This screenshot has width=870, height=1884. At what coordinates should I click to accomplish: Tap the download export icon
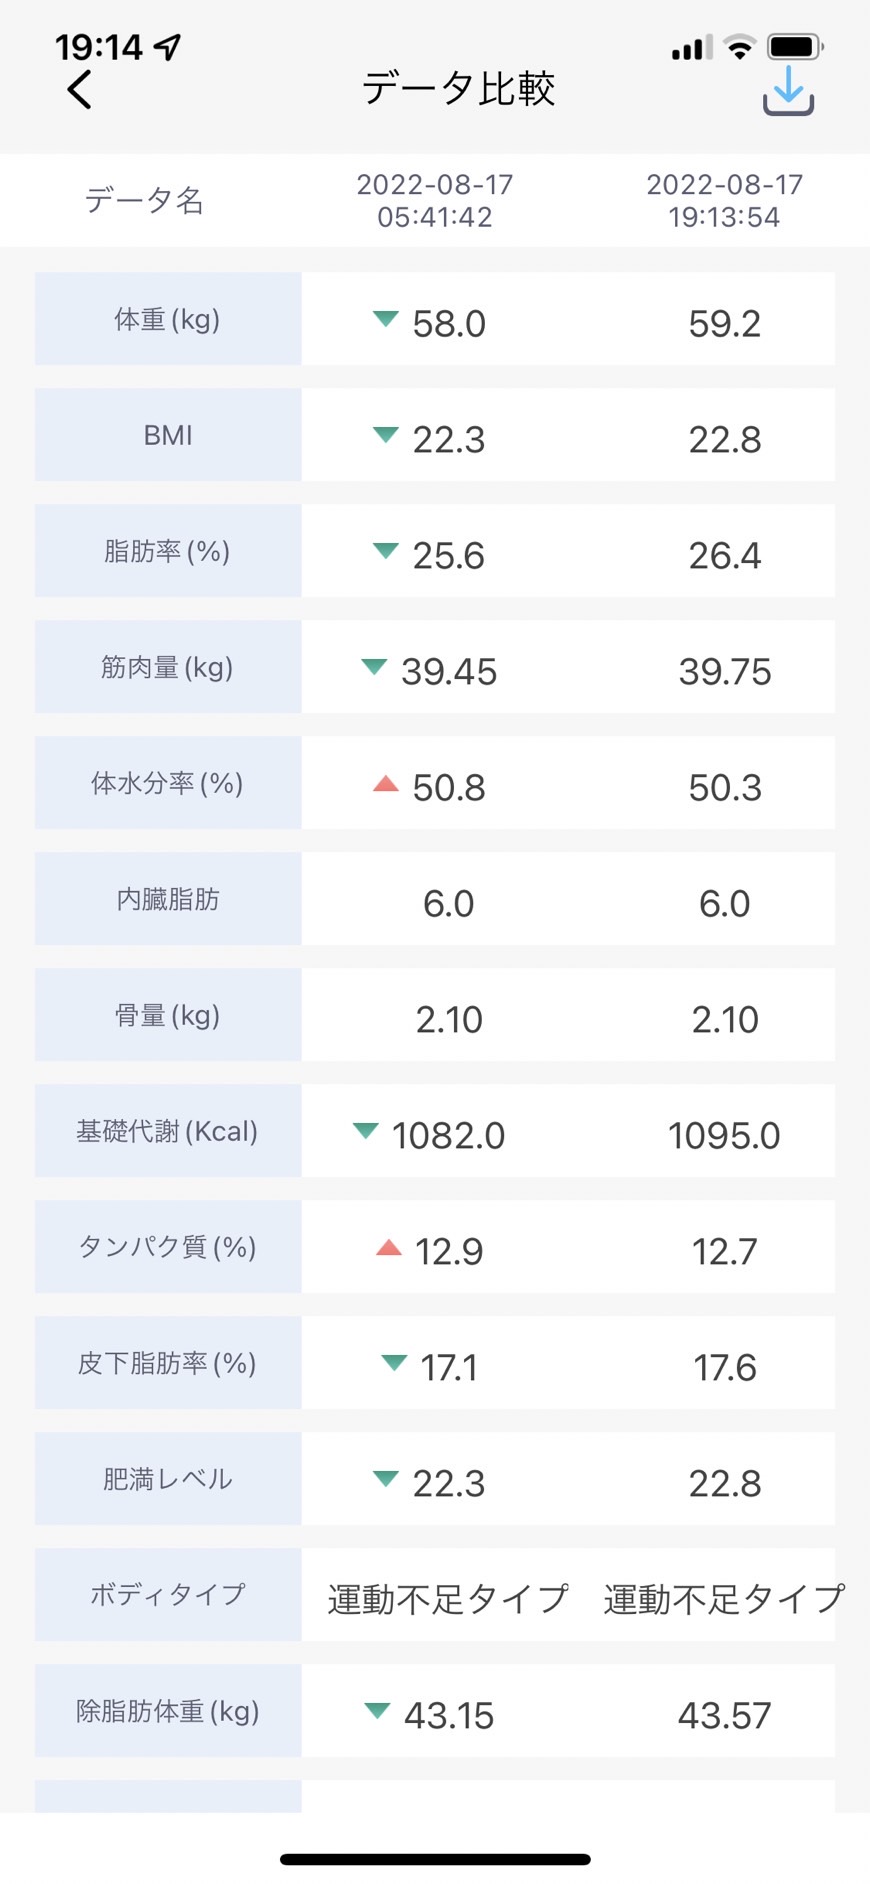788,90
